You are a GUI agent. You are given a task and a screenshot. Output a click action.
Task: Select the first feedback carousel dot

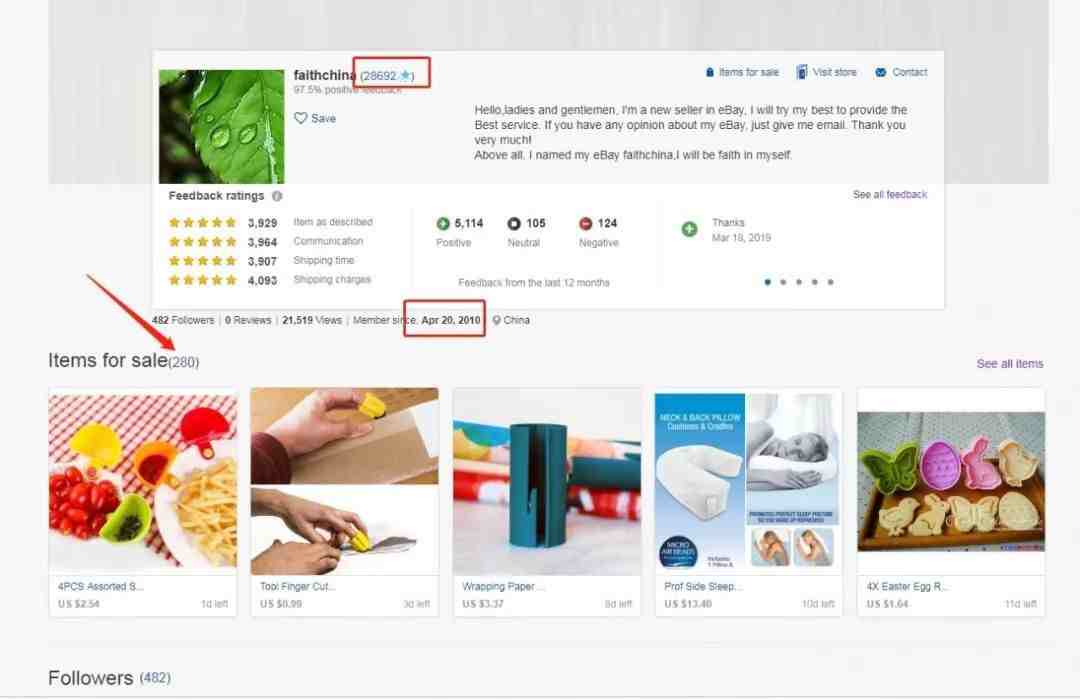(767, 282)
